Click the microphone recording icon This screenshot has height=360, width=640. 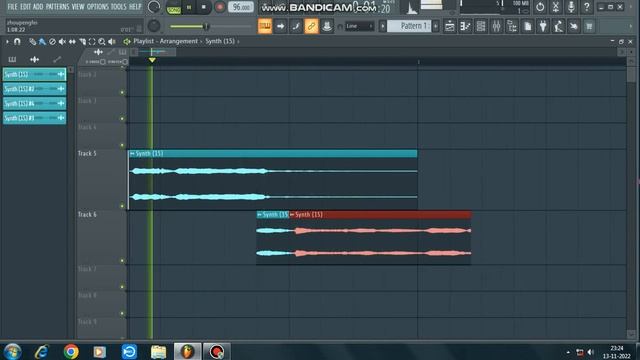(x=571, y=7)
